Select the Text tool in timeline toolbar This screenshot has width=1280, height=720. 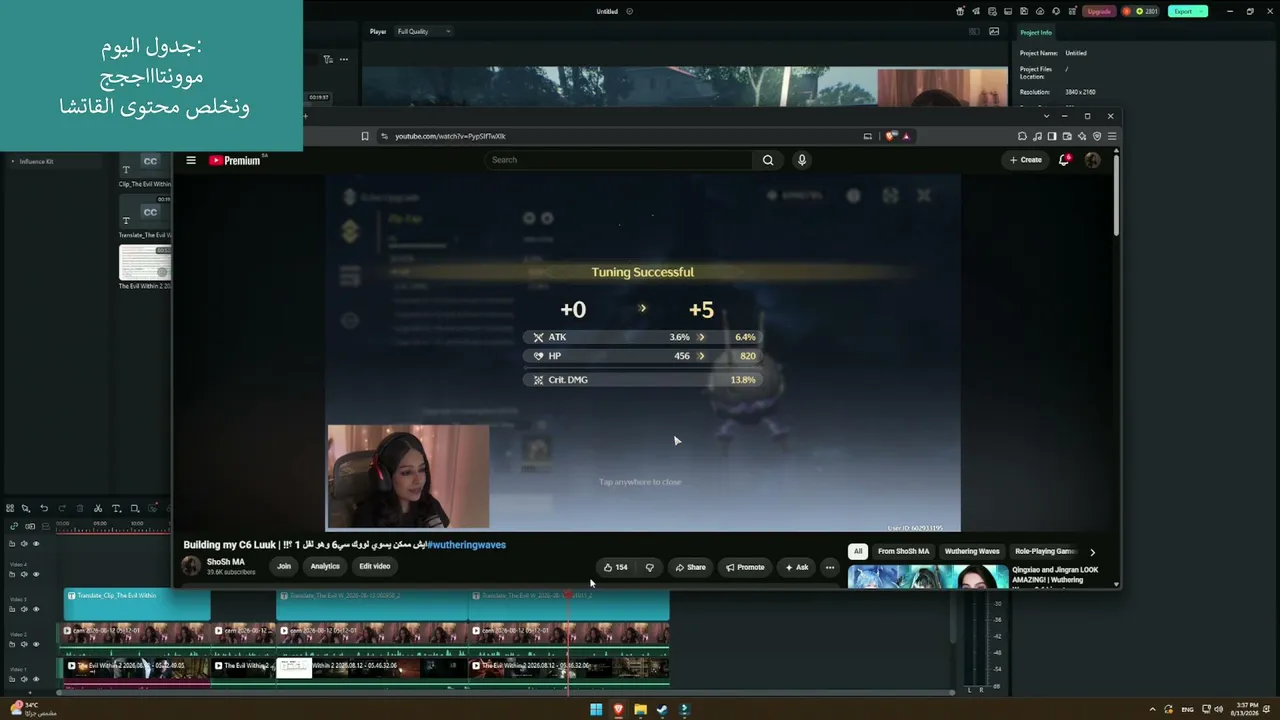click(116, 509)
